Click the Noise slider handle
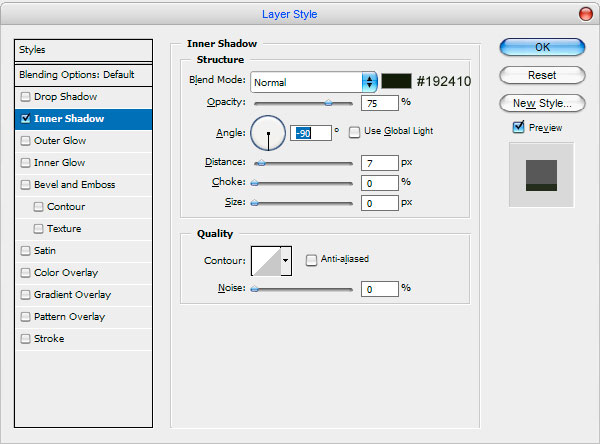Viewport: 600px width, 444px height. coord(254,289)
